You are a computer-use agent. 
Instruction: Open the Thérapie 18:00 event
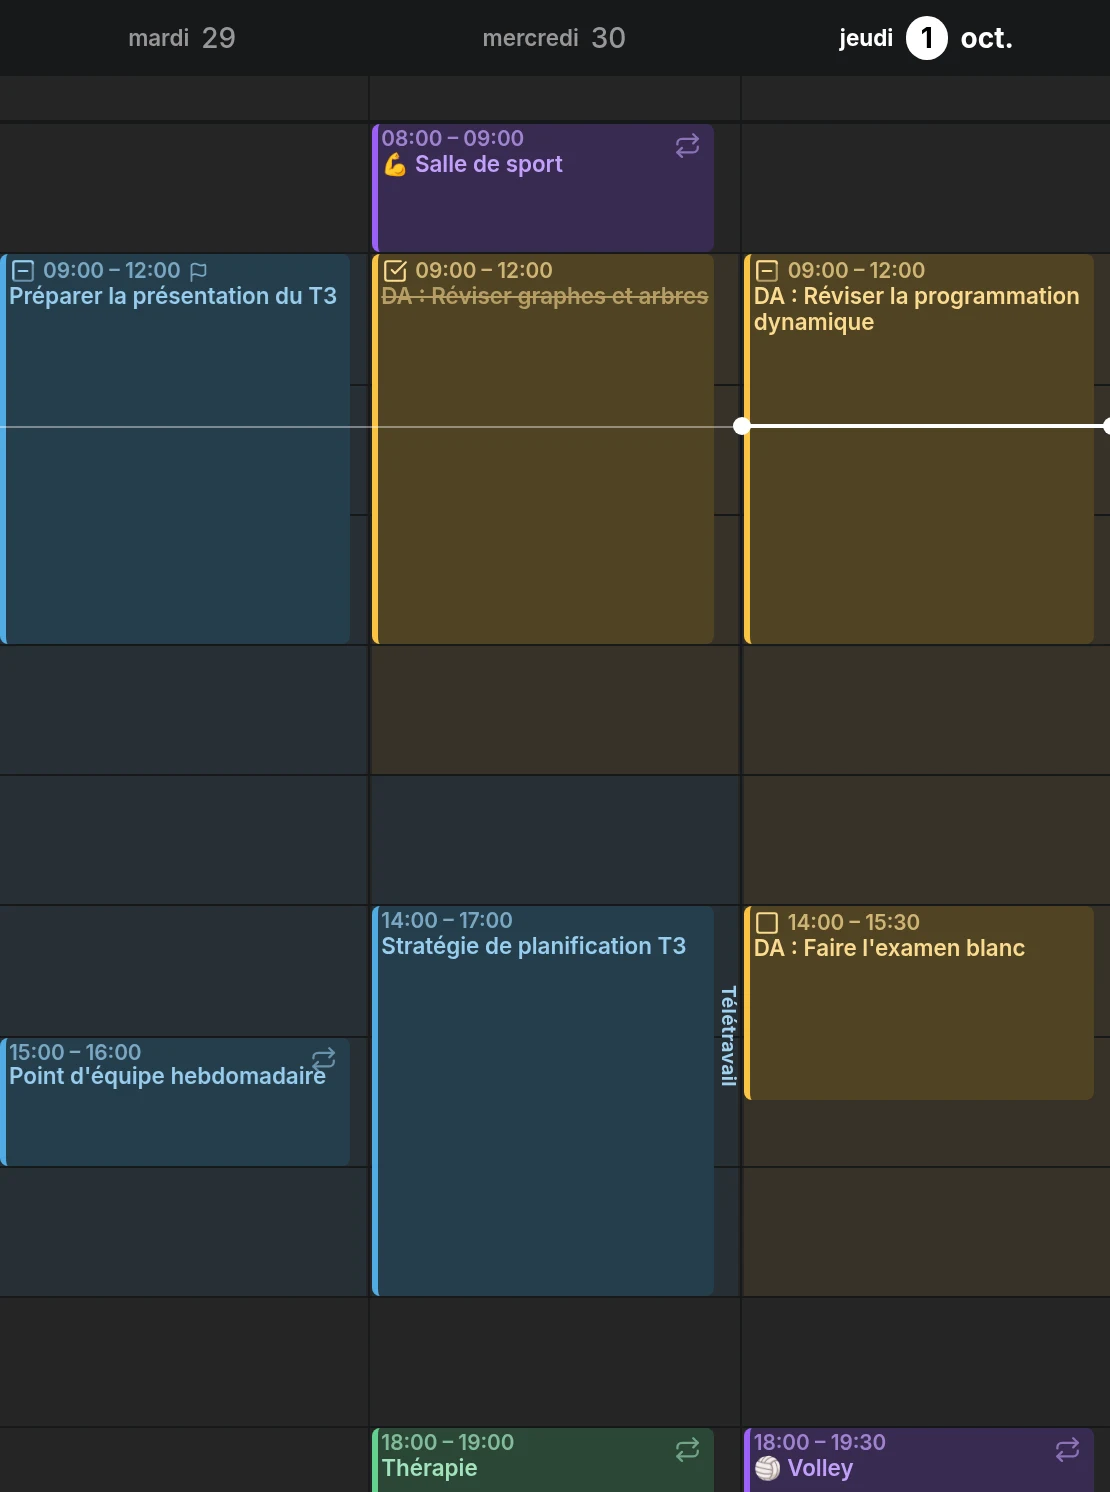click(543, 1460)
